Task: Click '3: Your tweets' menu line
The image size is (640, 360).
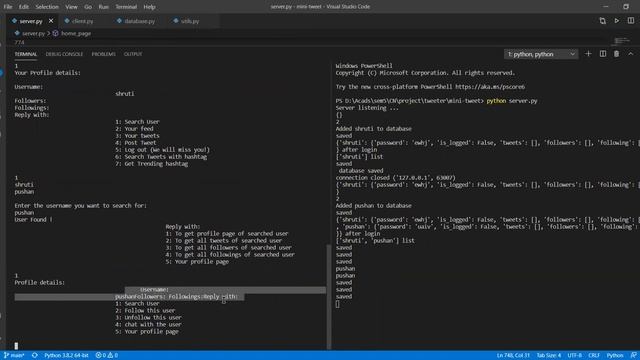Action: click(x=137, y=136)
